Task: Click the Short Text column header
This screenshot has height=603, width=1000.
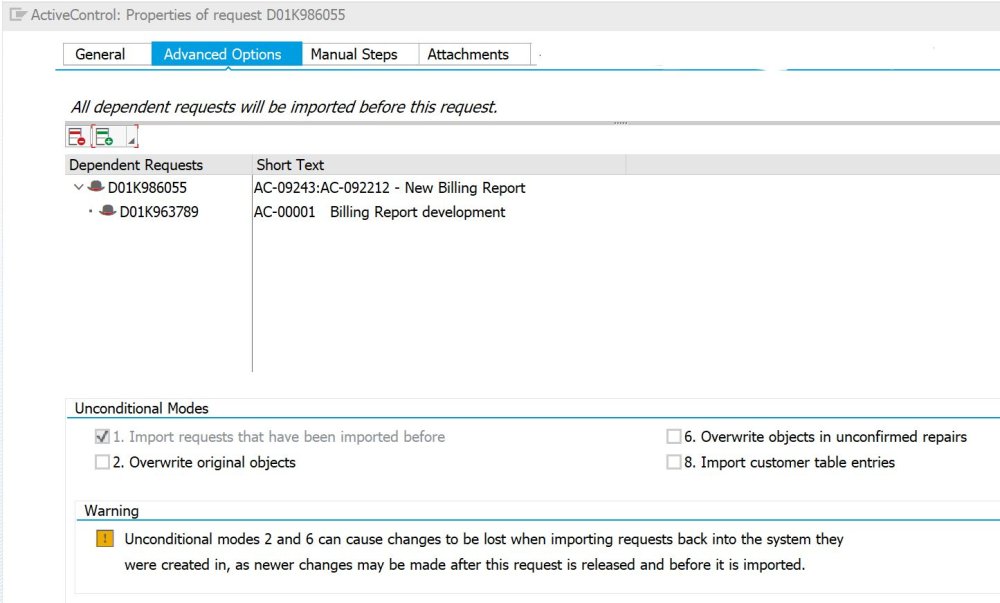Action: tap(290, 165)
